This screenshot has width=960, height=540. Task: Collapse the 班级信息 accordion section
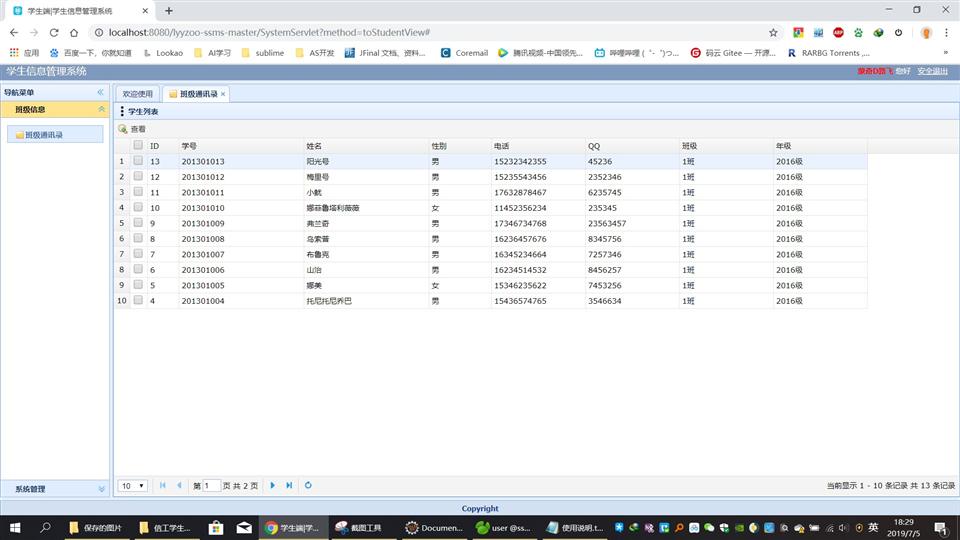point(100,110)
